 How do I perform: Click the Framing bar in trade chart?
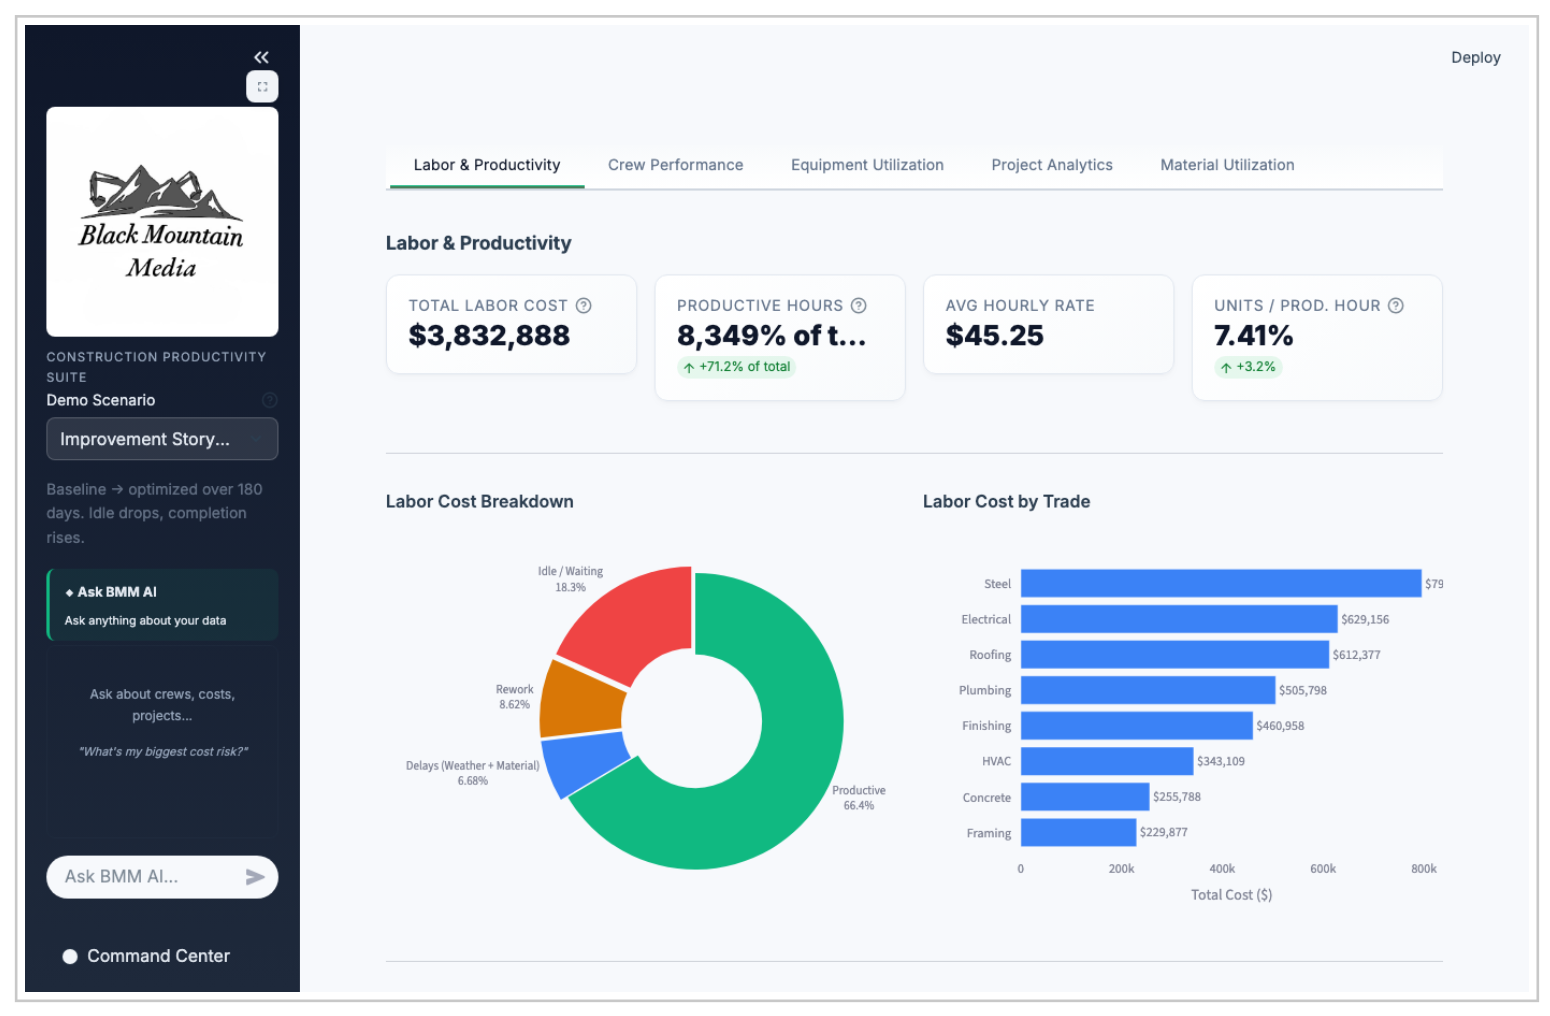pos(1079,832)
